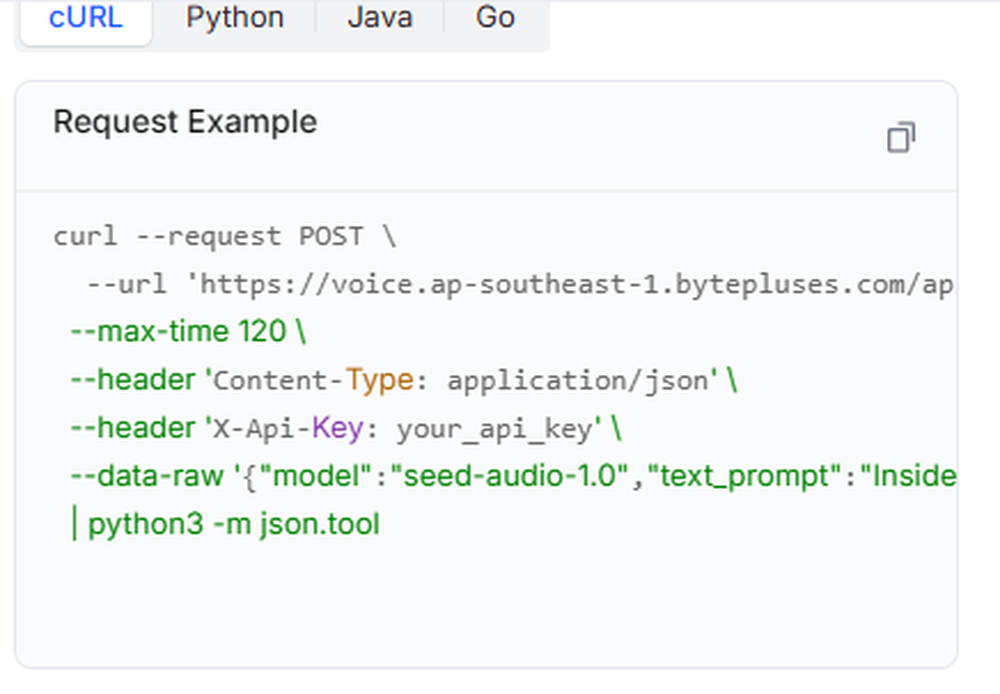Select the Java tab
This screenshot has height=694, width=1000.
(380, 18)
